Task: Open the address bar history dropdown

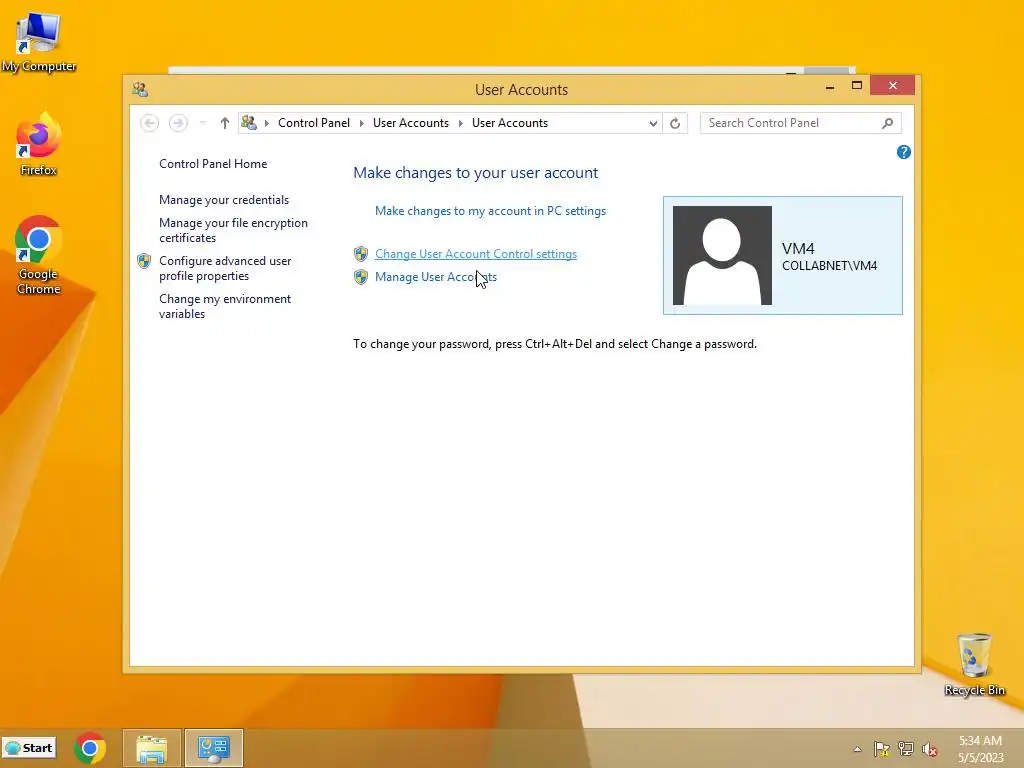Action: (x=653, y=123)
